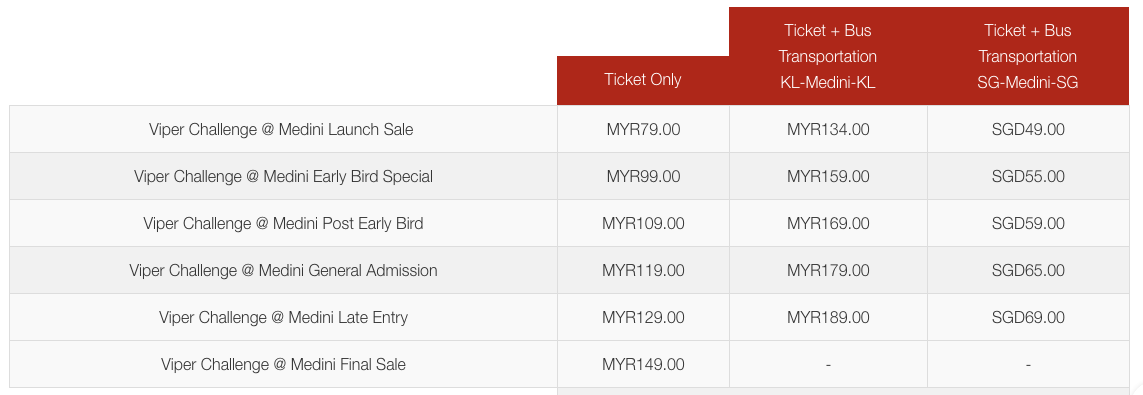Select the SGD59.00 price cell
This screenshot has width=1143, height=395.
click(x=1028, y=224)
